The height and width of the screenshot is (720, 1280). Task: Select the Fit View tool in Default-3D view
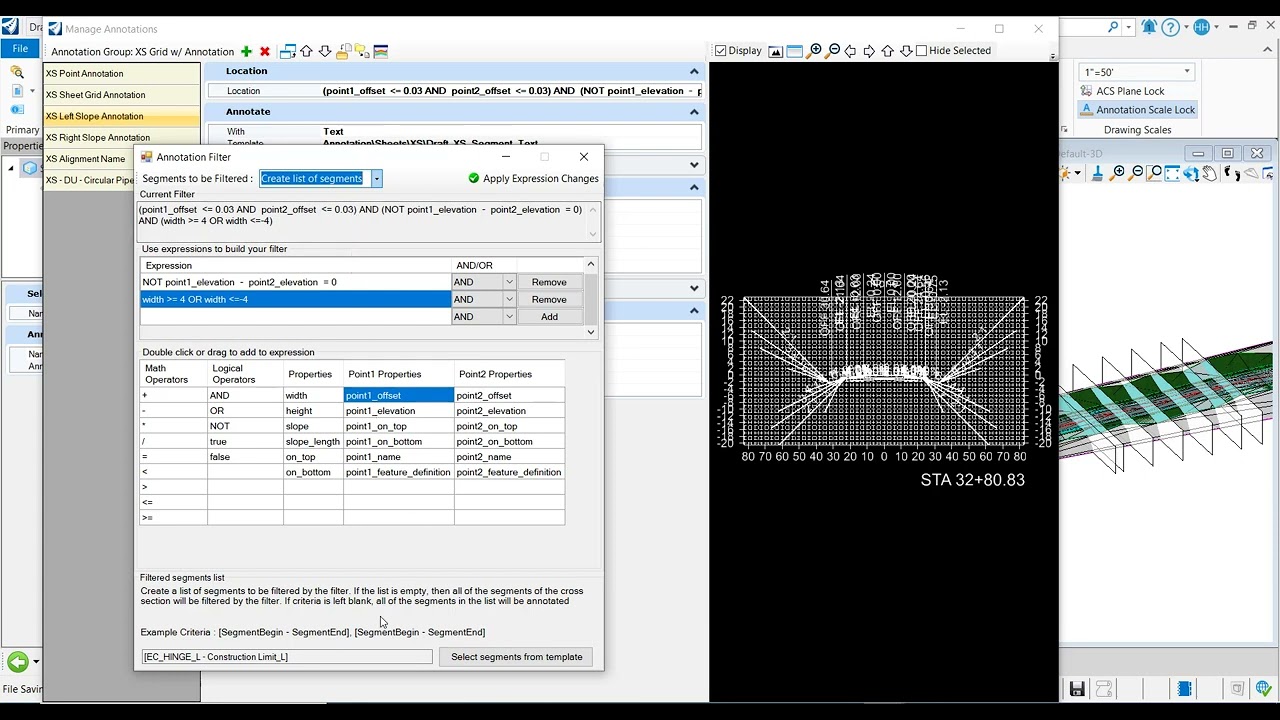click(1173, 173)
